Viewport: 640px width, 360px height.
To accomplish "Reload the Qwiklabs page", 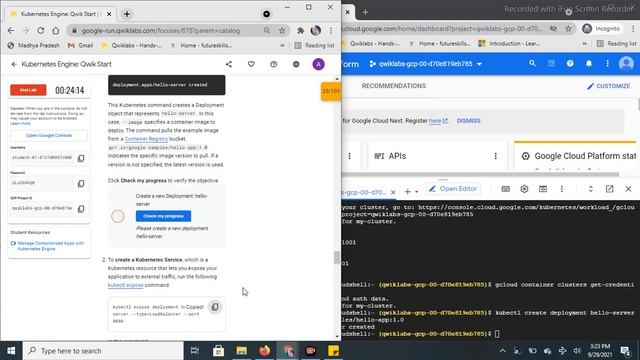I will 40,31.
